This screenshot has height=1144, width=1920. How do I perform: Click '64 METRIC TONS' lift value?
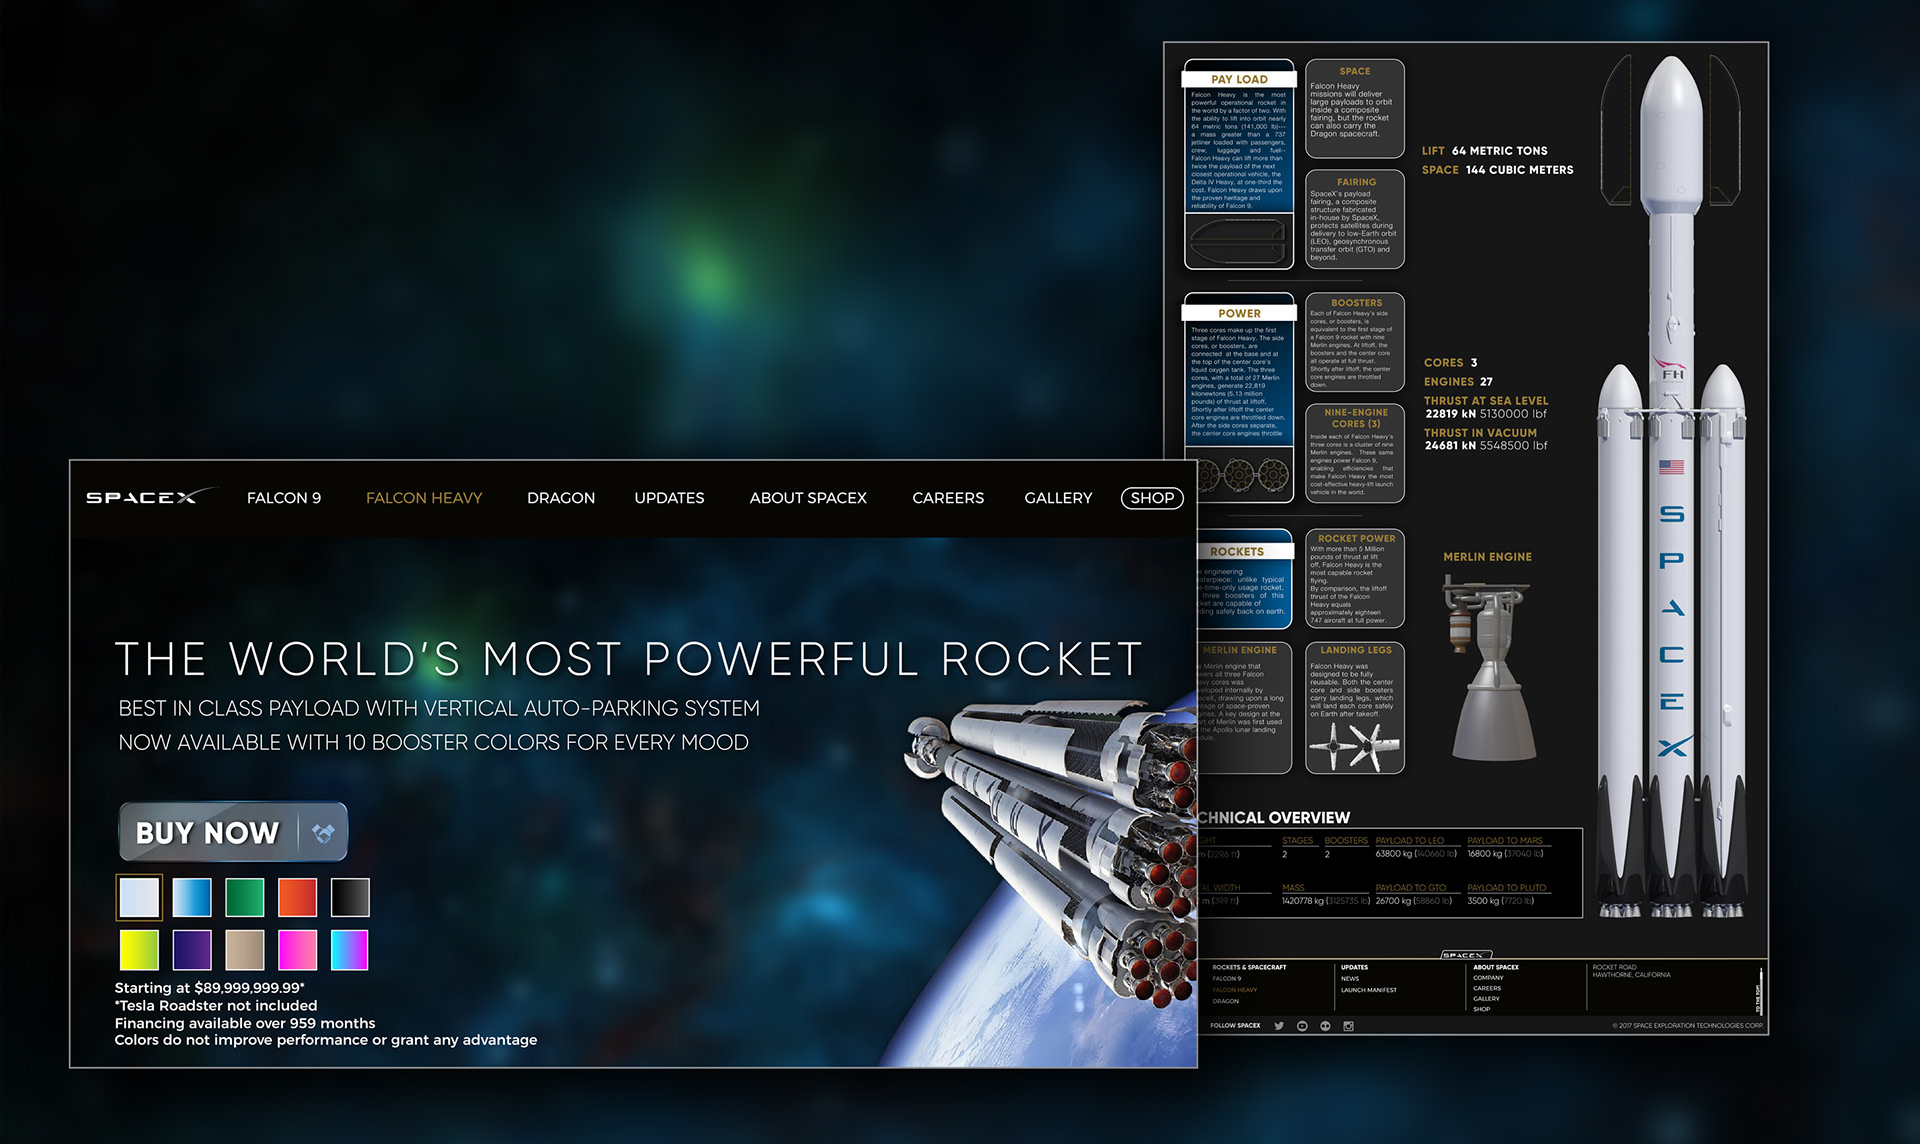pos(1500,151)
